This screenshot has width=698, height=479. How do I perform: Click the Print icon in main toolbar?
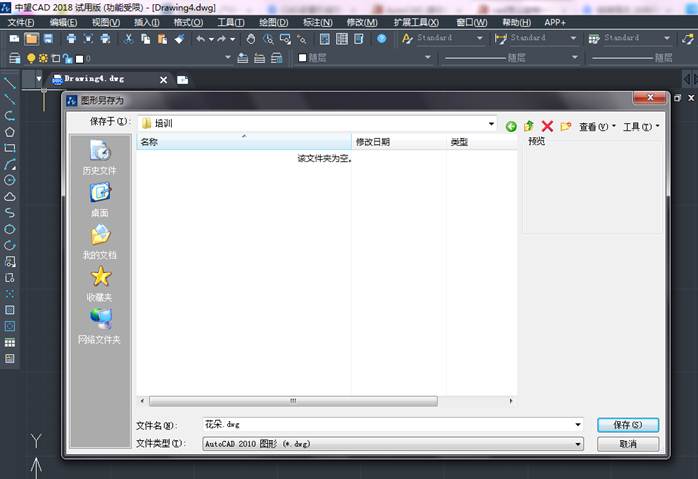[70, 38]
